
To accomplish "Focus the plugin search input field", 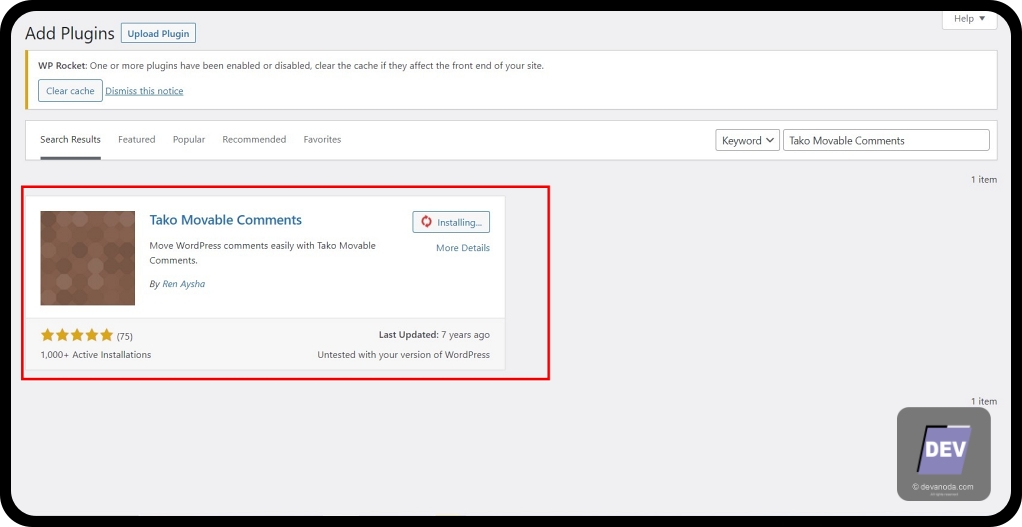I will tap(886, 140).
